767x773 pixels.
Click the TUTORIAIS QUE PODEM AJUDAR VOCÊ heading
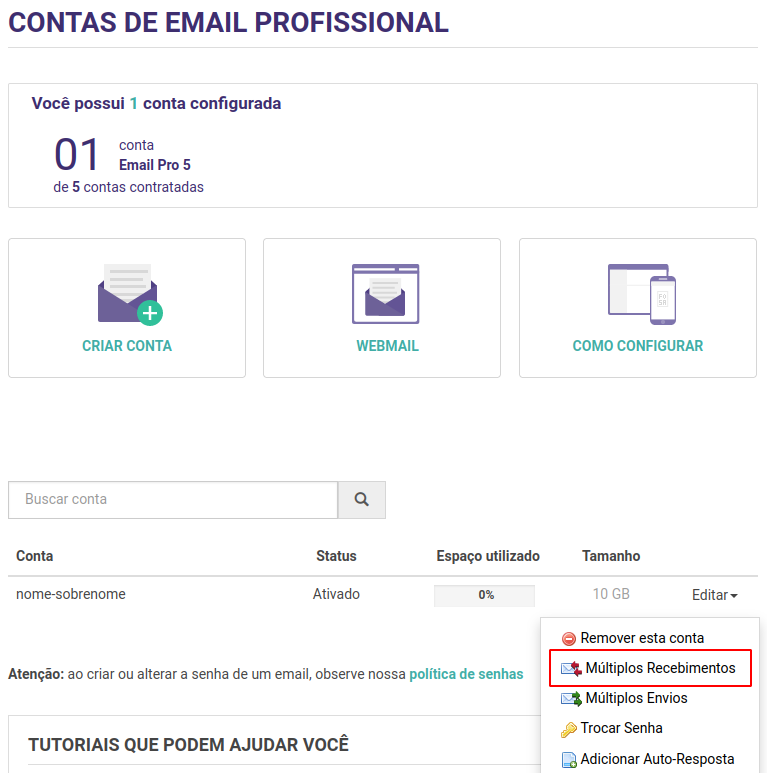[188, 745]
